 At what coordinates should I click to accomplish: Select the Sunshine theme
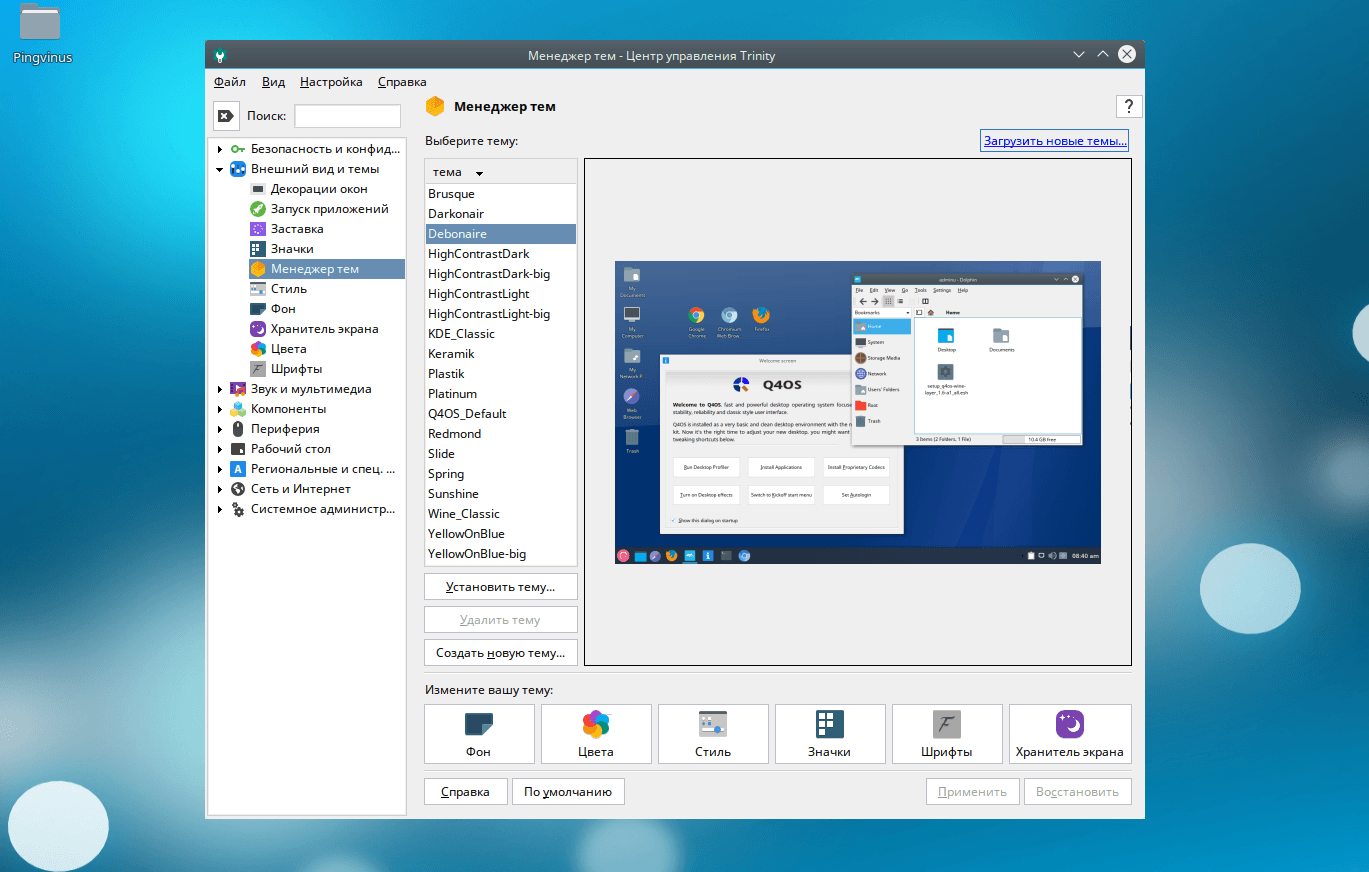(501, 494)
